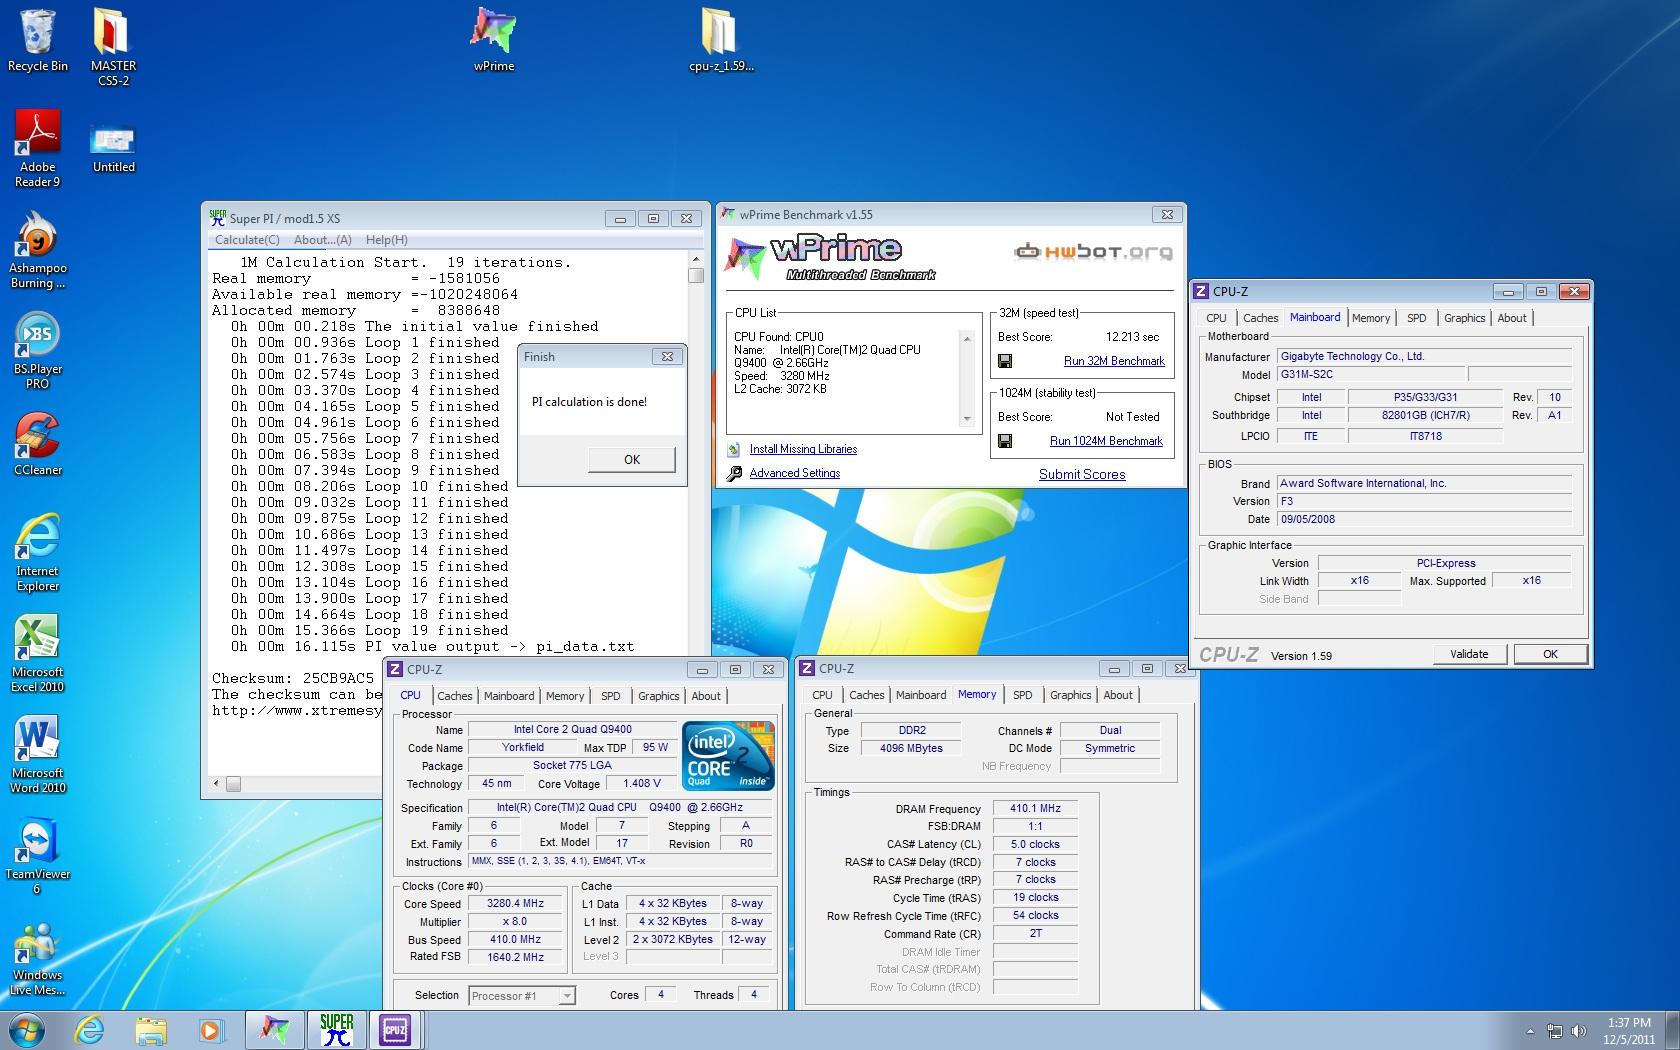Open the Calculate(C) menu in Super PI
Viewport: 1680px width, 1050px height.
click(247, 240)
